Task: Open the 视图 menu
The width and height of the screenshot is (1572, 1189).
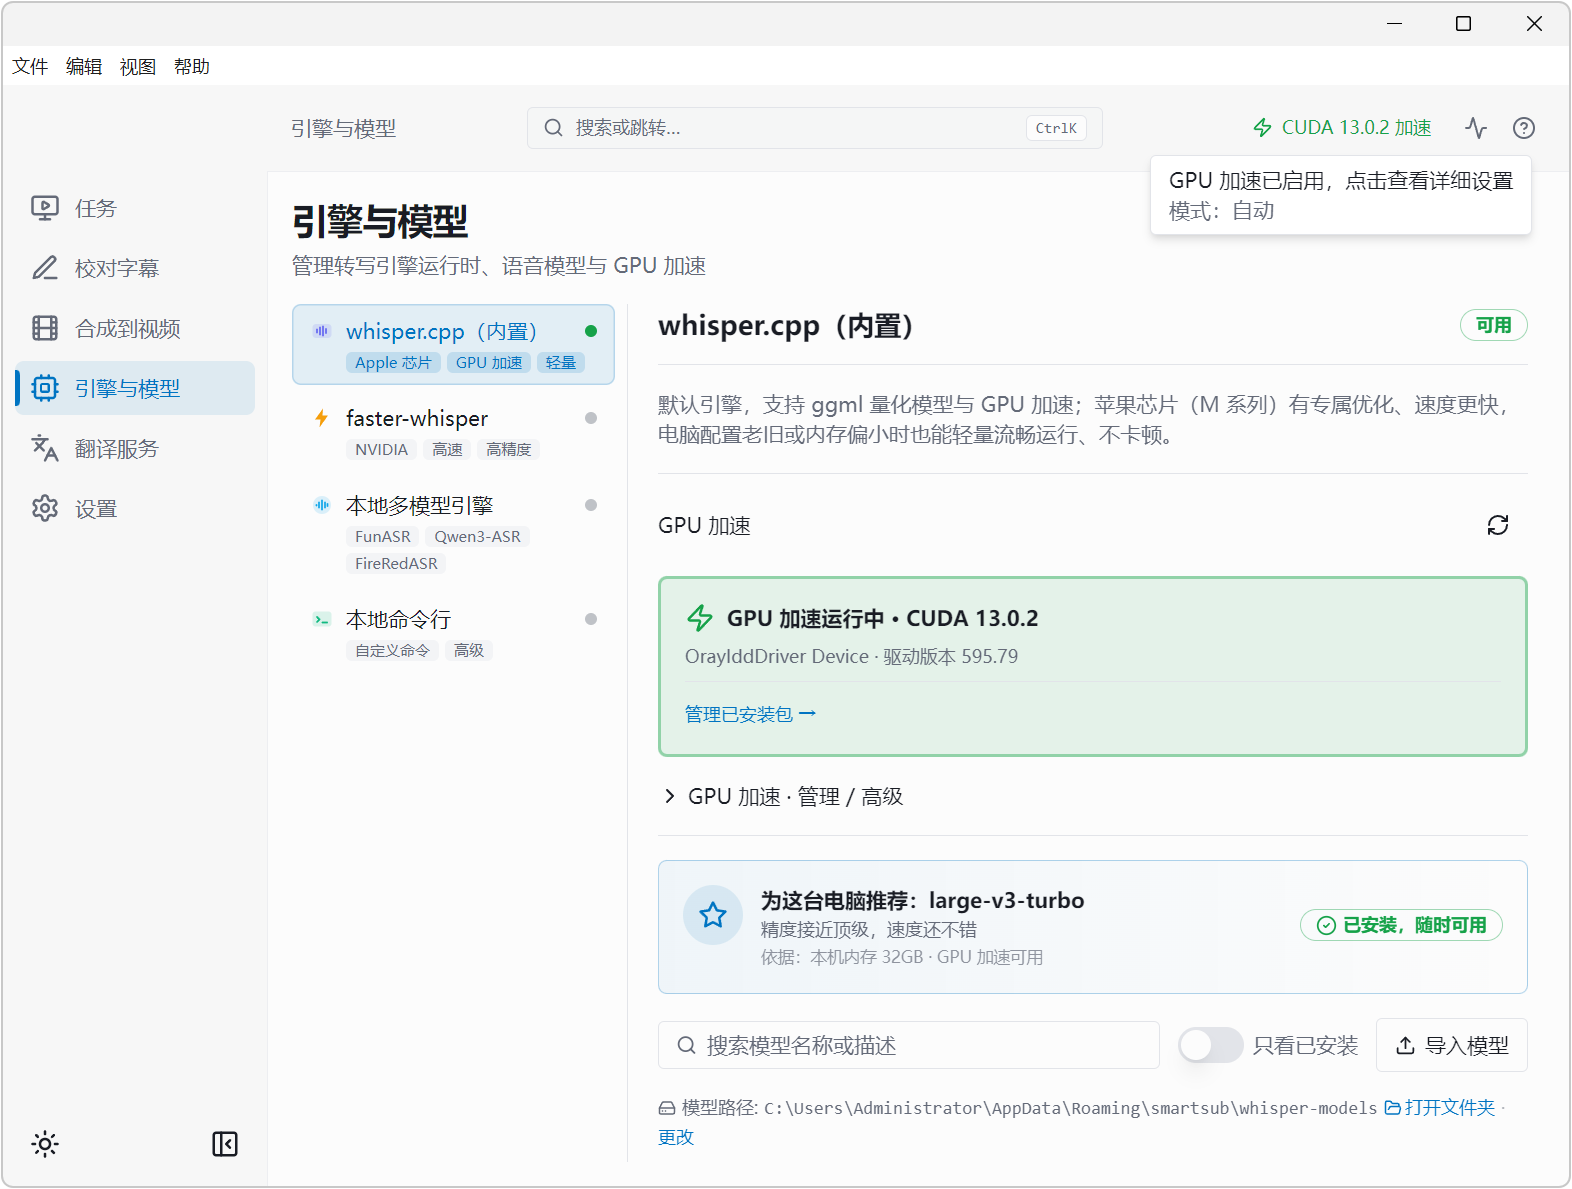Action: pyautogui.click(x=138, y=66)
